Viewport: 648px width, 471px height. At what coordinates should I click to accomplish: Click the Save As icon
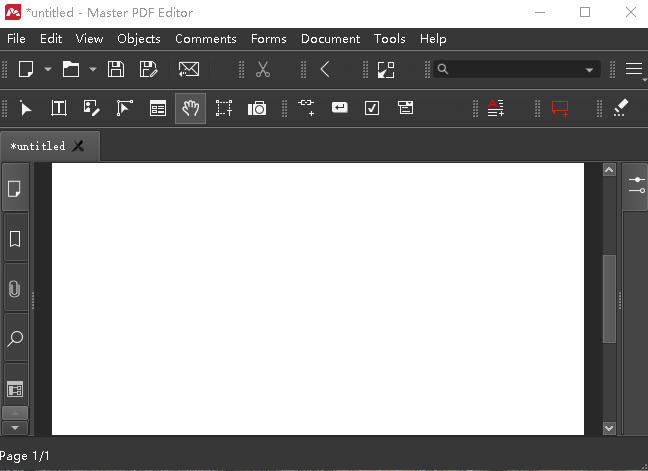(x=148, y=69)
